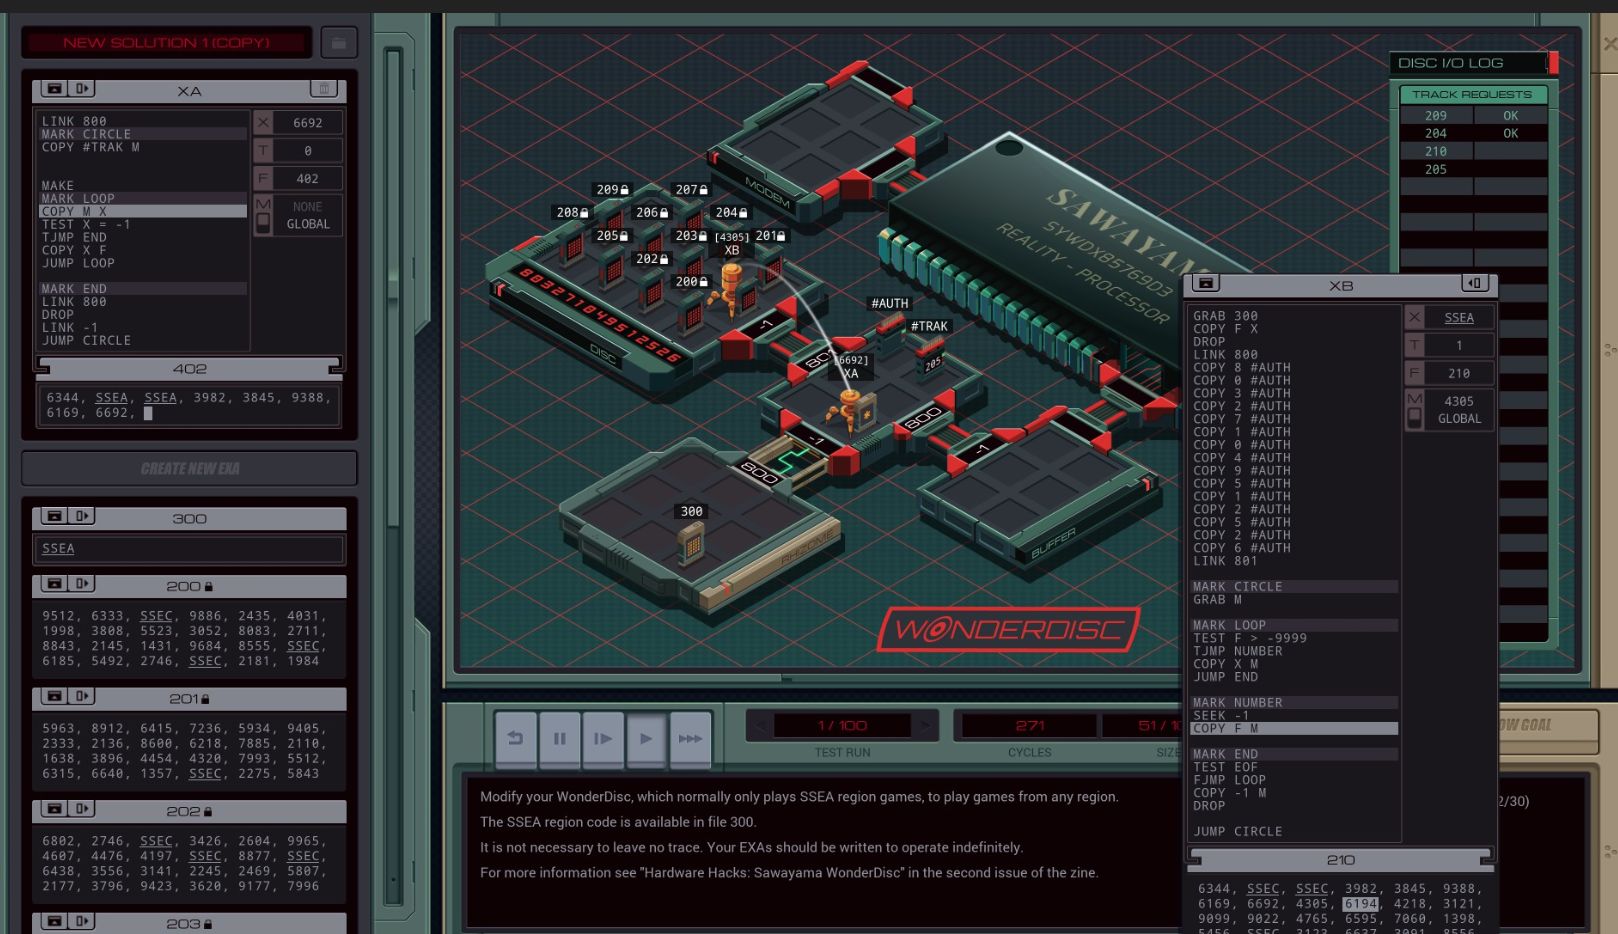Click the CYCLES counter showing 271
Image resolution: width=1618 pixels, height=934 pixels.
(x=1030, y=726)
